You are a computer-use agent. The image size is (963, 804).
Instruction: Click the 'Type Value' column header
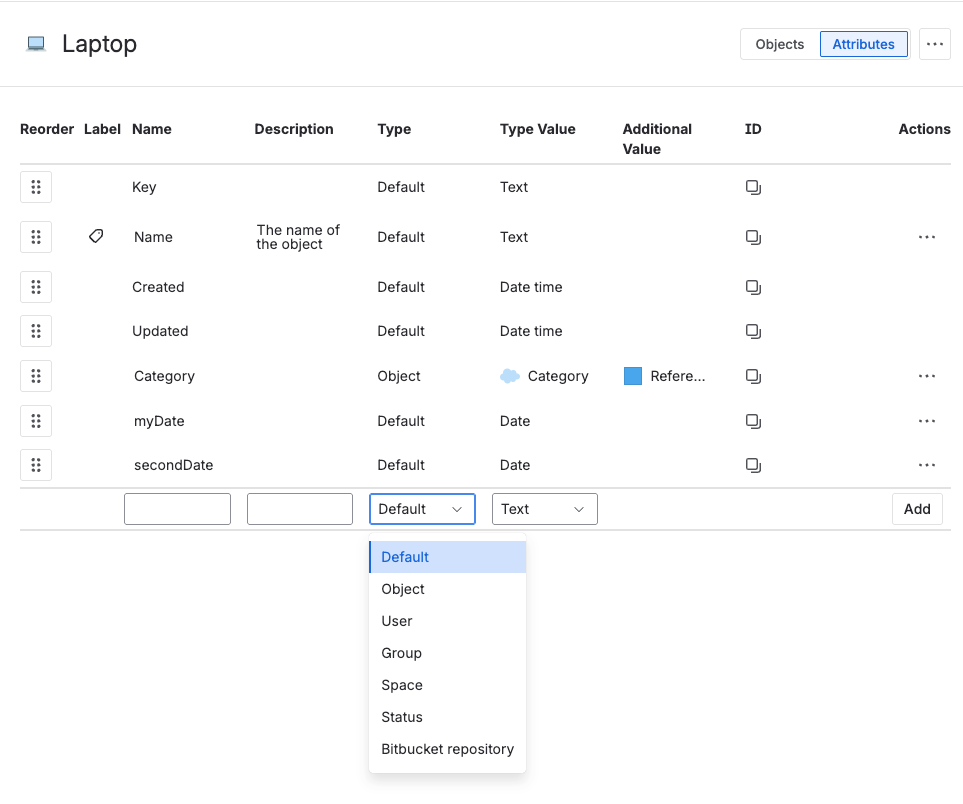point(537,129)
